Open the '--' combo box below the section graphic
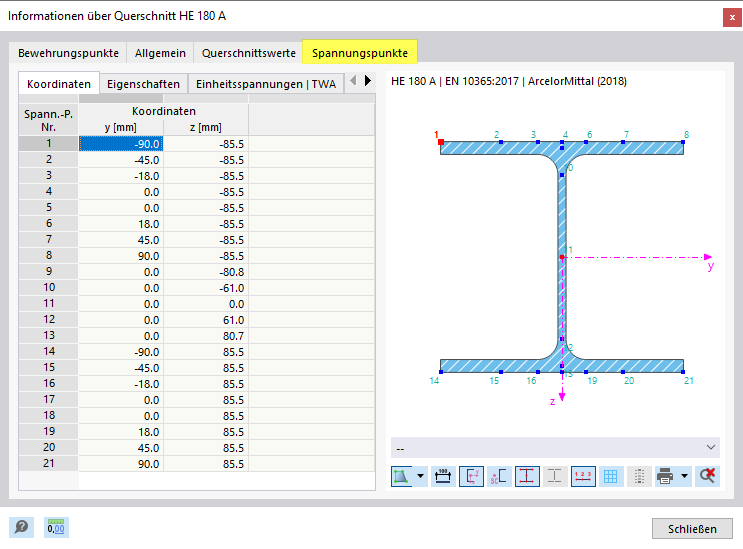 point(555,448)
